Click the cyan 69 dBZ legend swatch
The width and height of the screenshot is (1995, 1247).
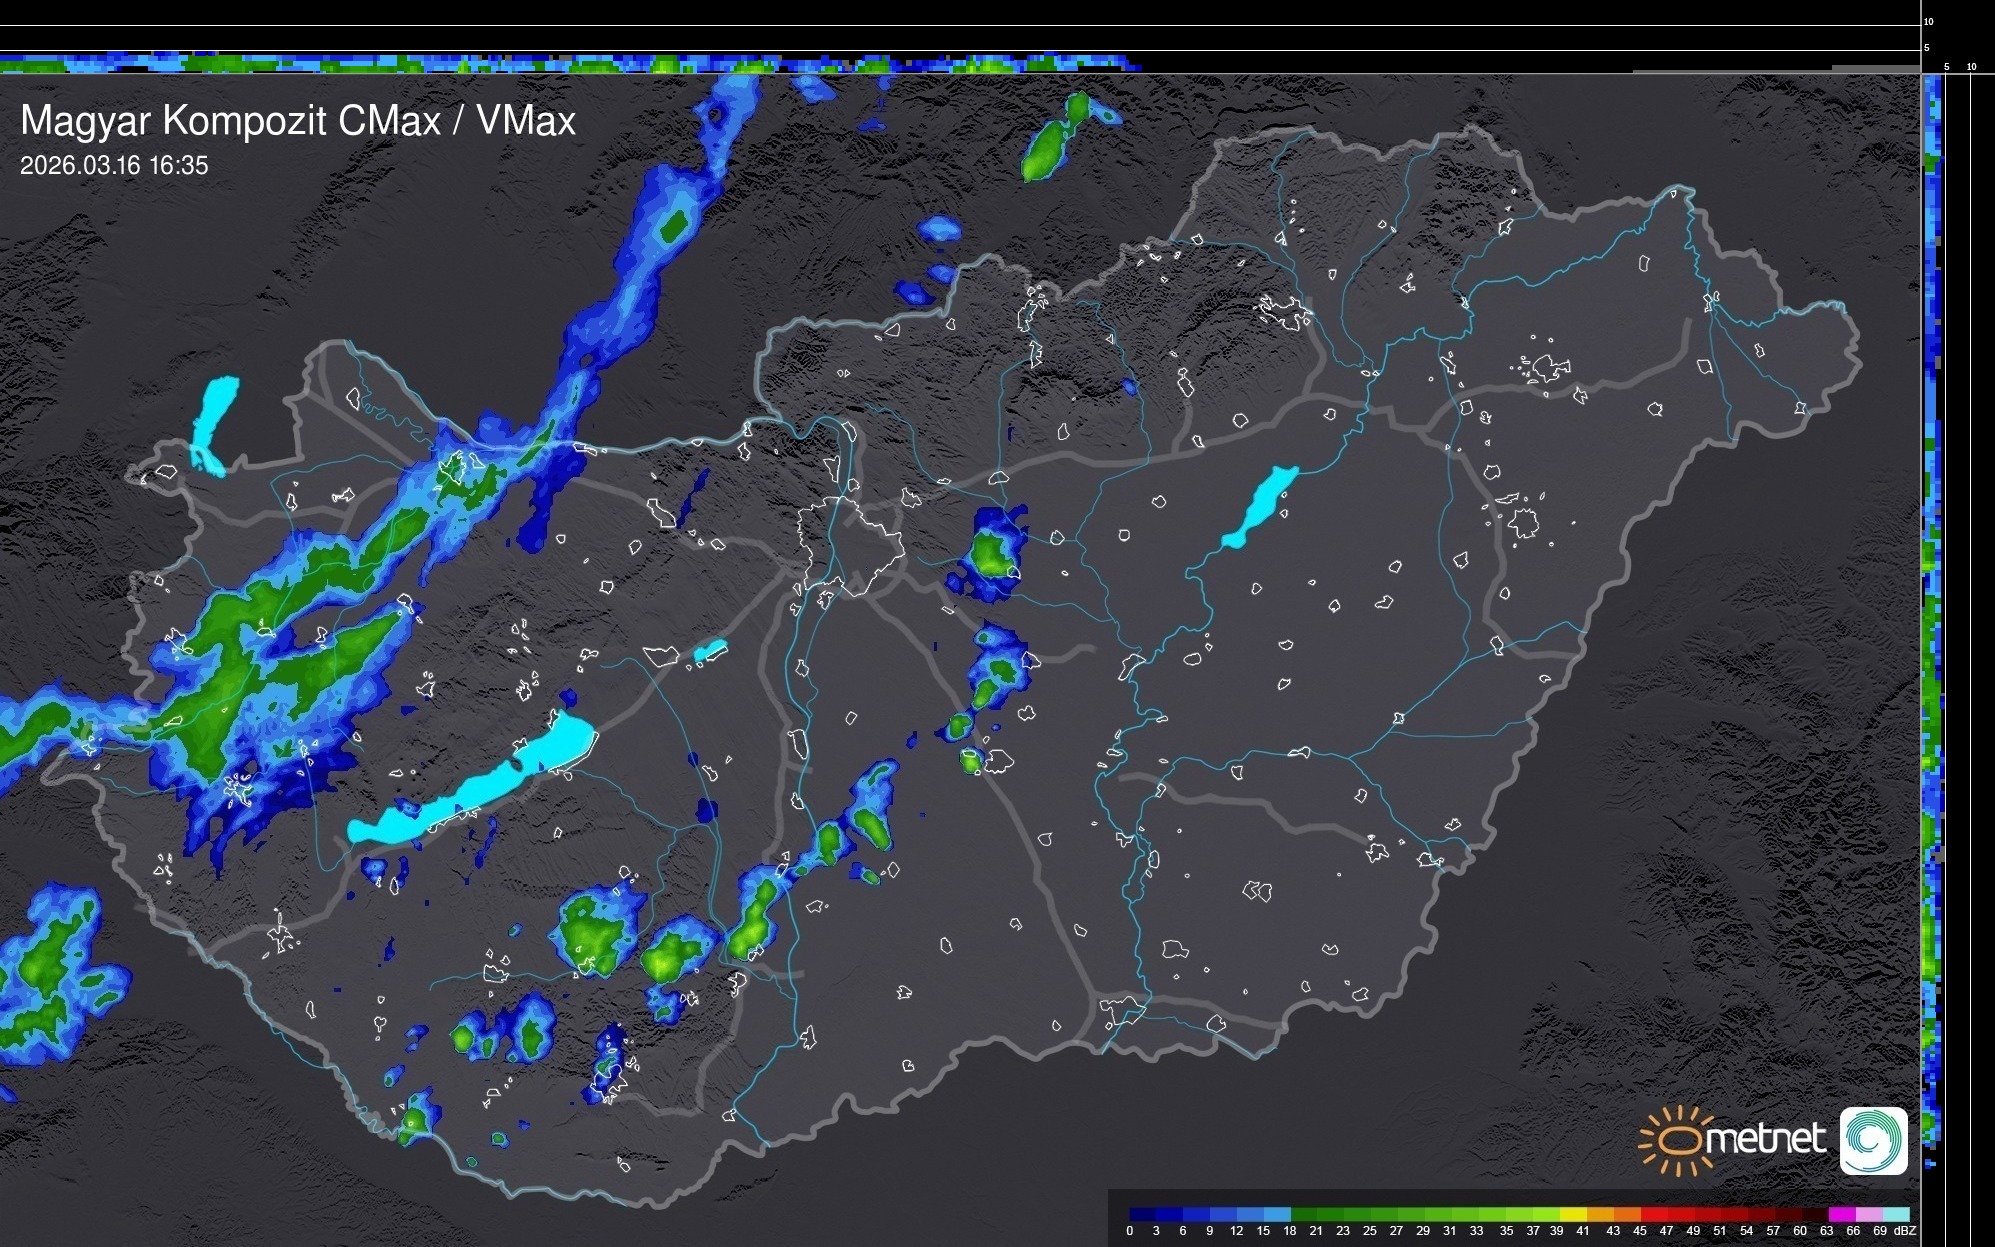pyautogui.click(x=1895, y=1214)
